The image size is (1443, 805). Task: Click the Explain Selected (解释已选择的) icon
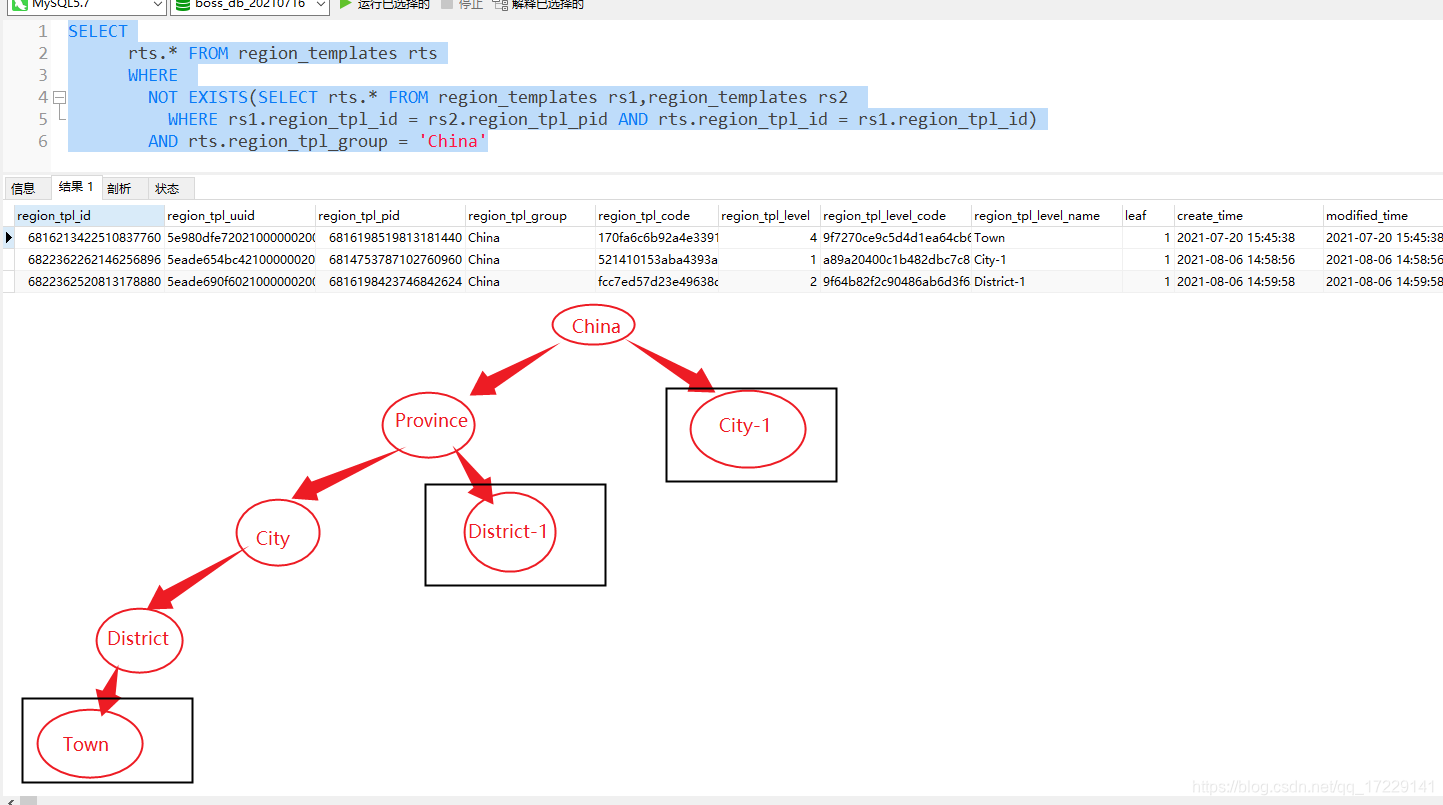click(497, 7)
